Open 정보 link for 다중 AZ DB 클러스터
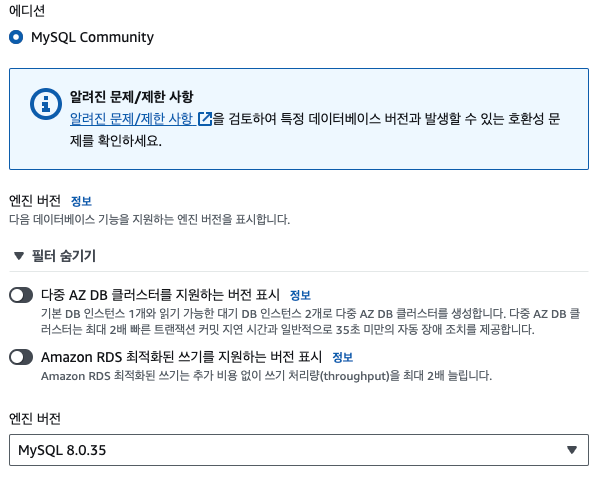Image resolution: width=601 pixels, height=483 pixels. point(300,295)
